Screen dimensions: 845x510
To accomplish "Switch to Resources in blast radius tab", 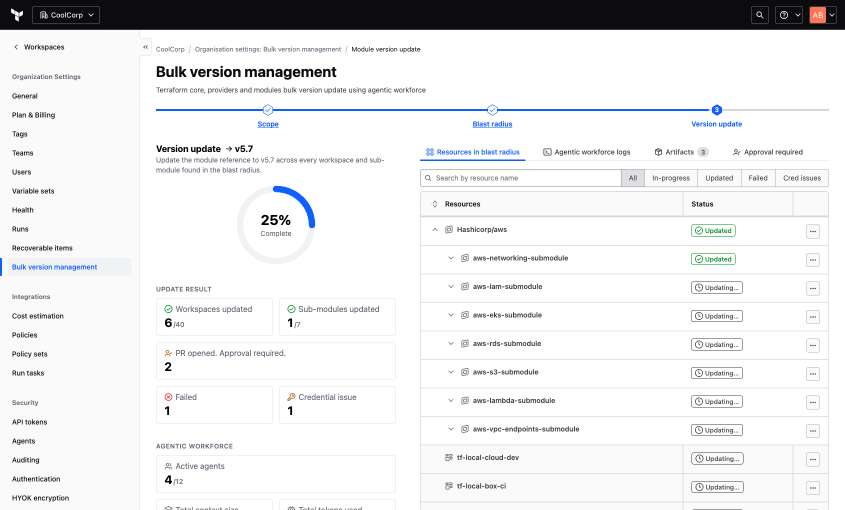I will (473, 153).
